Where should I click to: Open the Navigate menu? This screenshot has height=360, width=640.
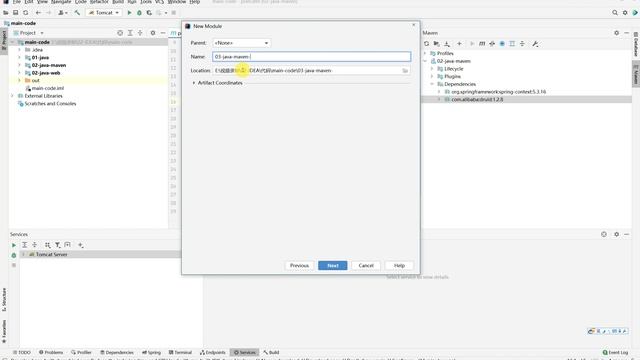click(x=61, y=2)
